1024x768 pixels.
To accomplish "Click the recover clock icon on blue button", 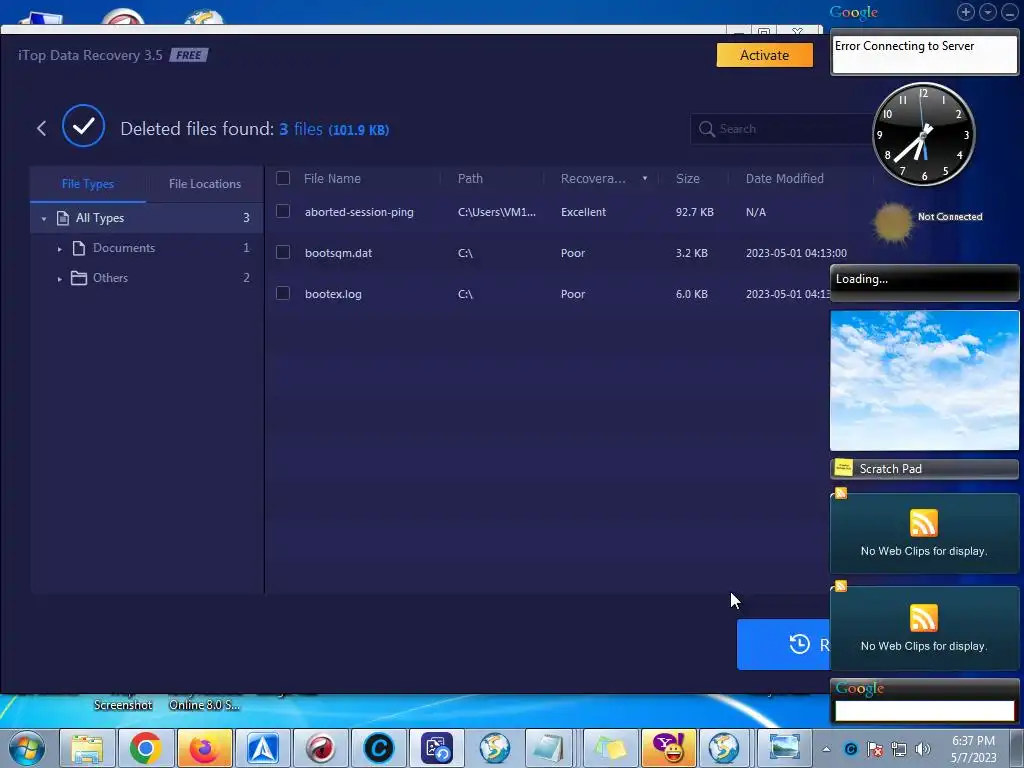I will pos(799,645).
